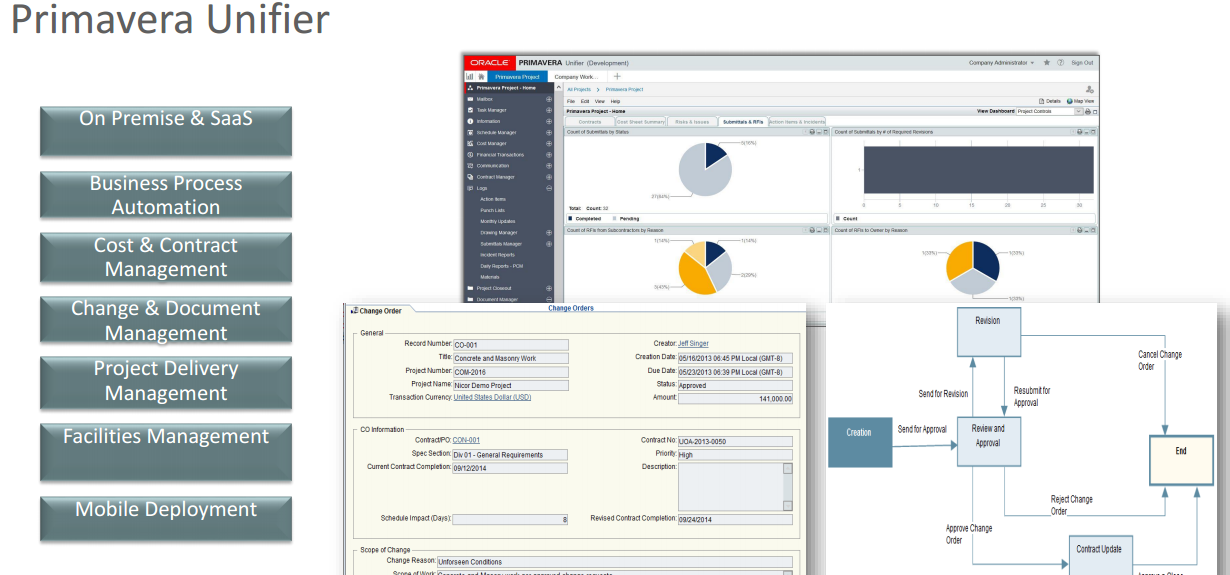Expand the Schedule Manager sidebar node

coord(549,132)
